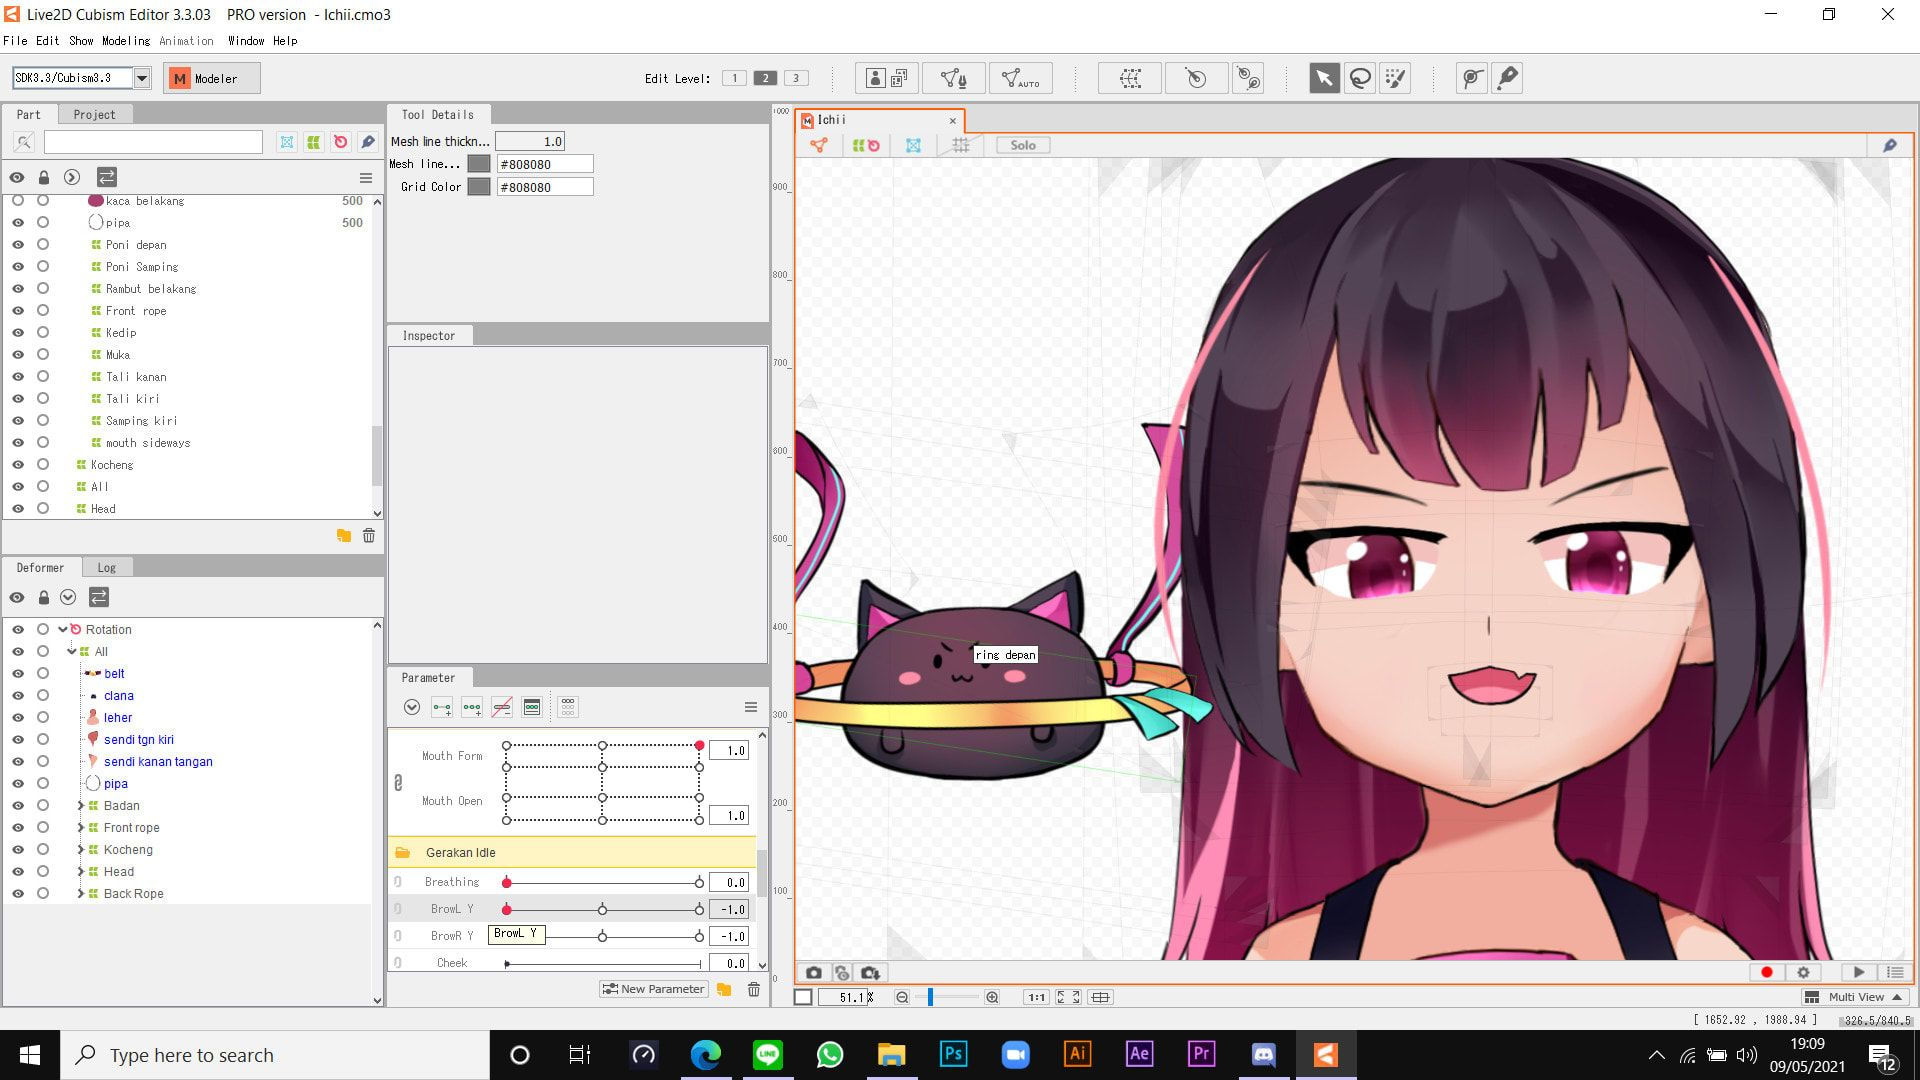Toggle visibility of belt deformer
Image resolution: width=1920 pixels, height=1080 pixels.
18,674
